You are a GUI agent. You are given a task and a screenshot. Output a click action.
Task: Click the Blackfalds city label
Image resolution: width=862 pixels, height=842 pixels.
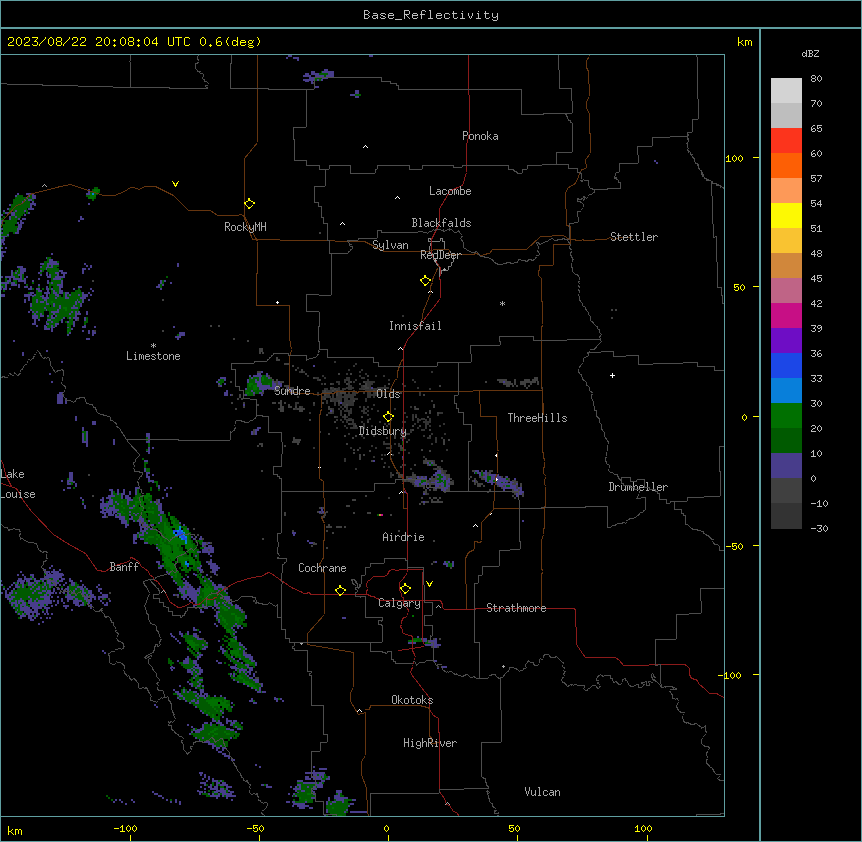[441, 223]
